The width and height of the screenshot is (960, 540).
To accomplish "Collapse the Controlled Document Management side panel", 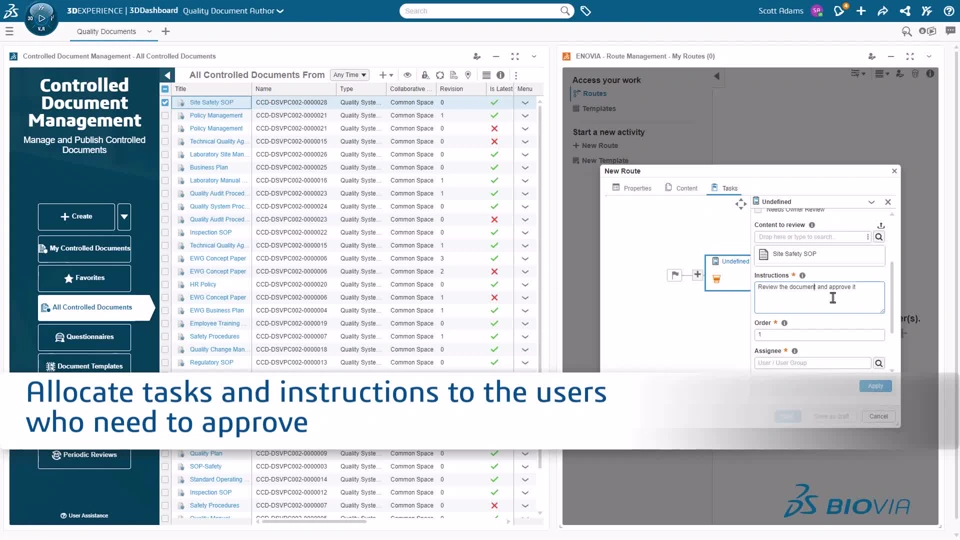I will tap(167, 75).
